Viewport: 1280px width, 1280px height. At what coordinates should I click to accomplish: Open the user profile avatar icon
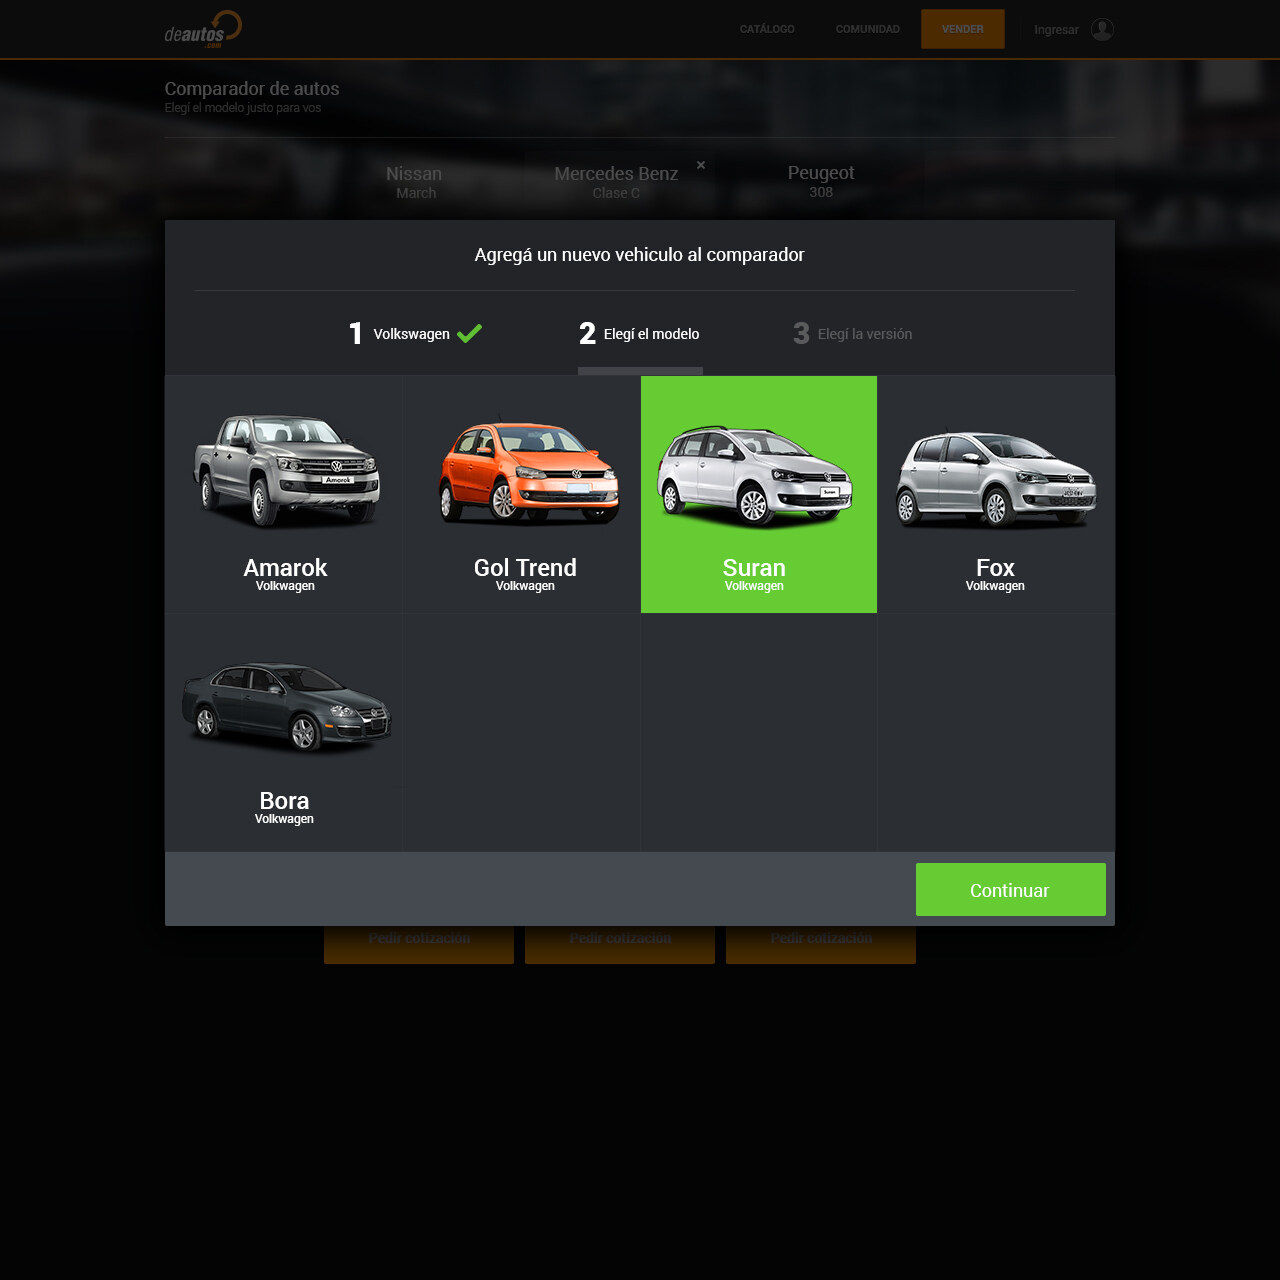click(1102, 29)
